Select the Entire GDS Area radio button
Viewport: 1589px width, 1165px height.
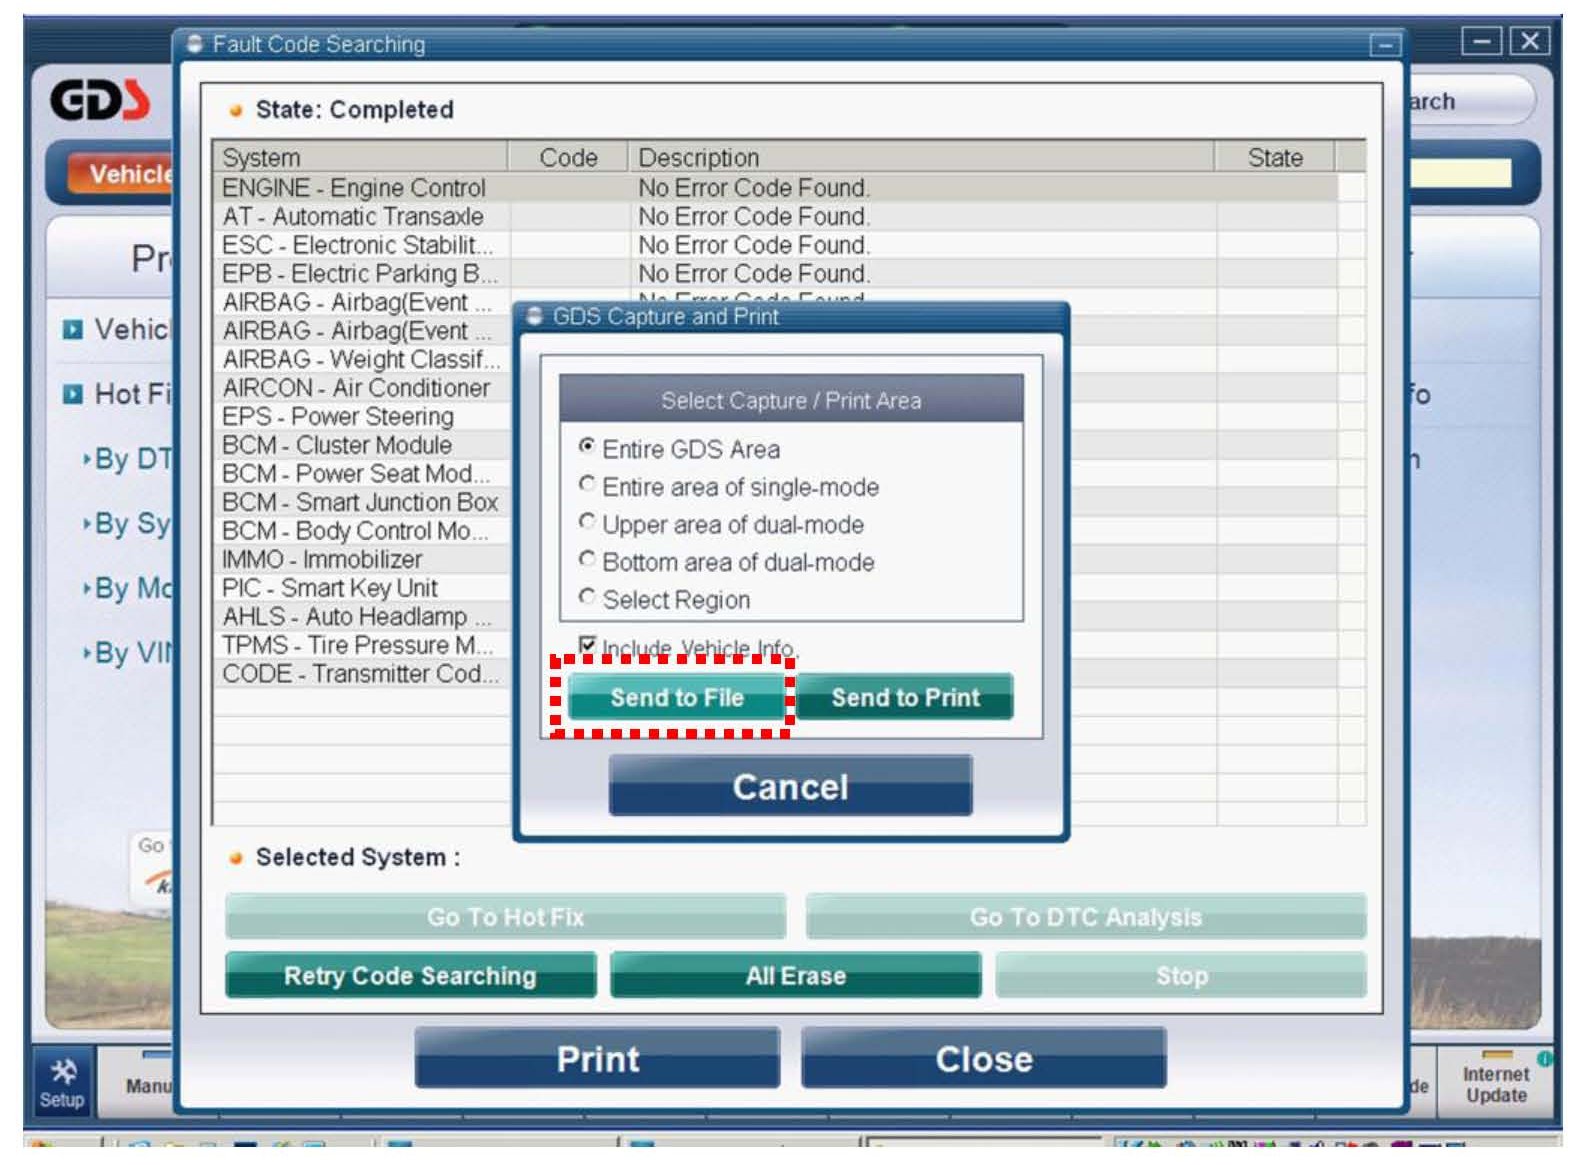click(x=588, y=447)
